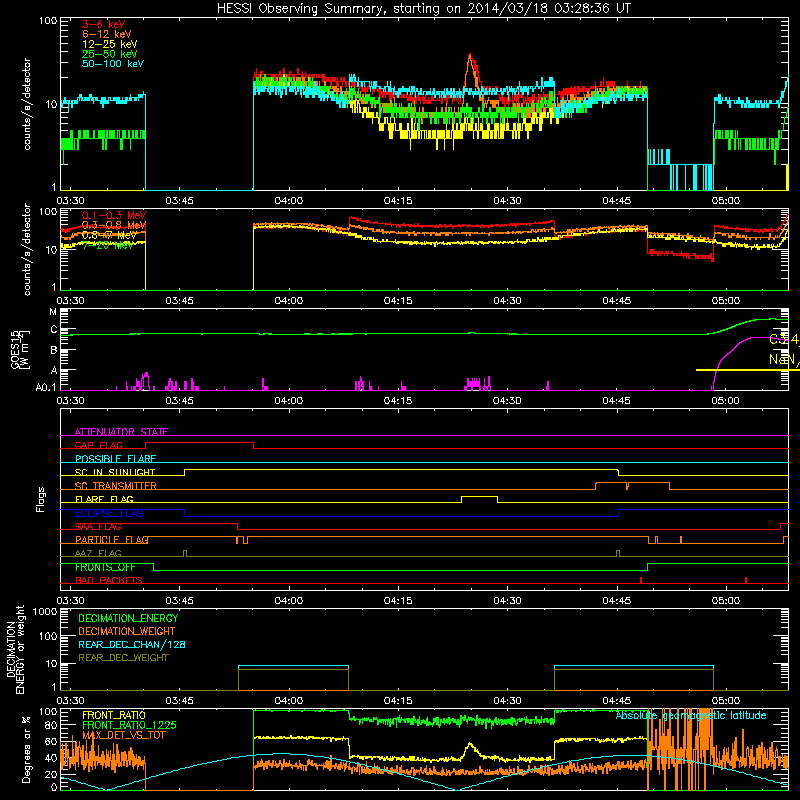Click the DECIMATION ENERGY or weight axis title

tap(15, 649)
